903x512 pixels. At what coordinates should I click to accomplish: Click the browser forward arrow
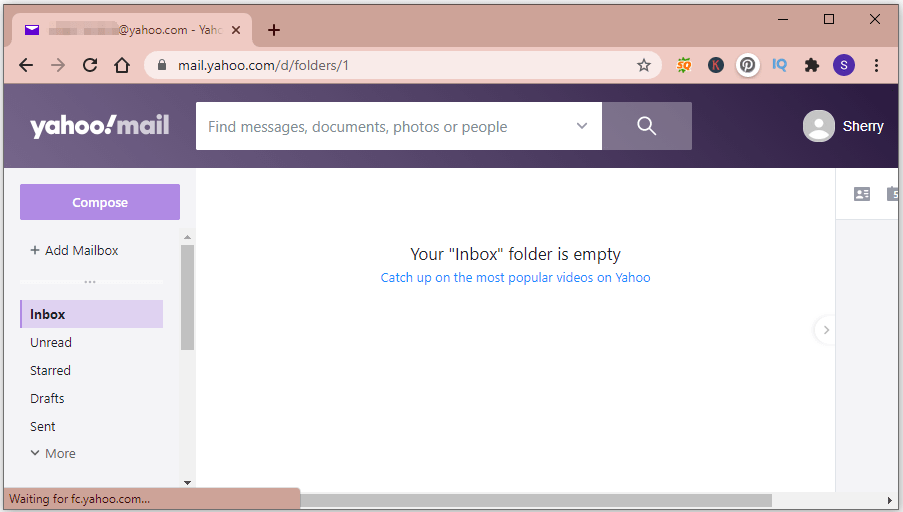[x=58, y=65]
